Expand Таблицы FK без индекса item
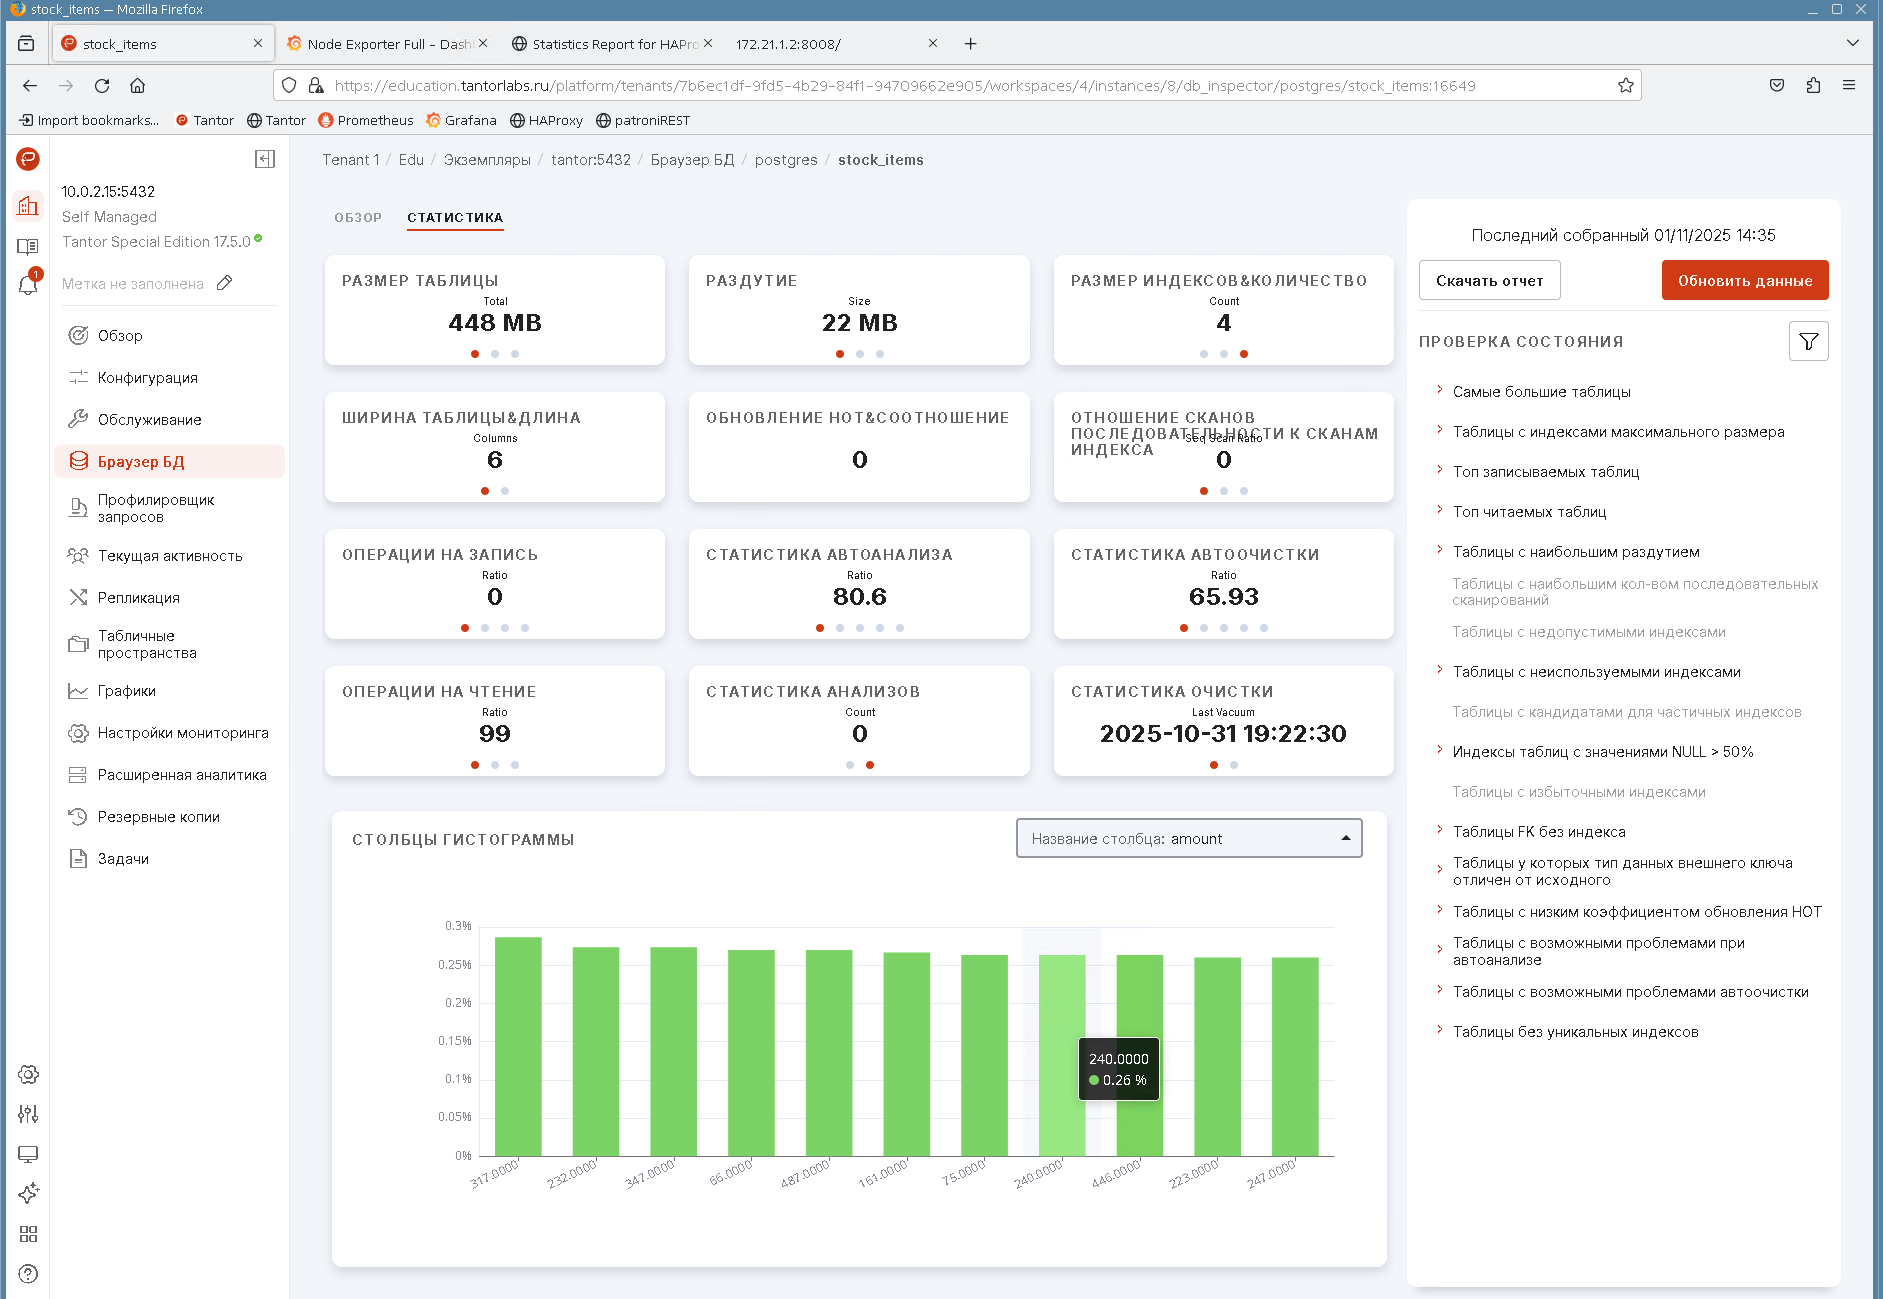 (x=1538, y=832)
